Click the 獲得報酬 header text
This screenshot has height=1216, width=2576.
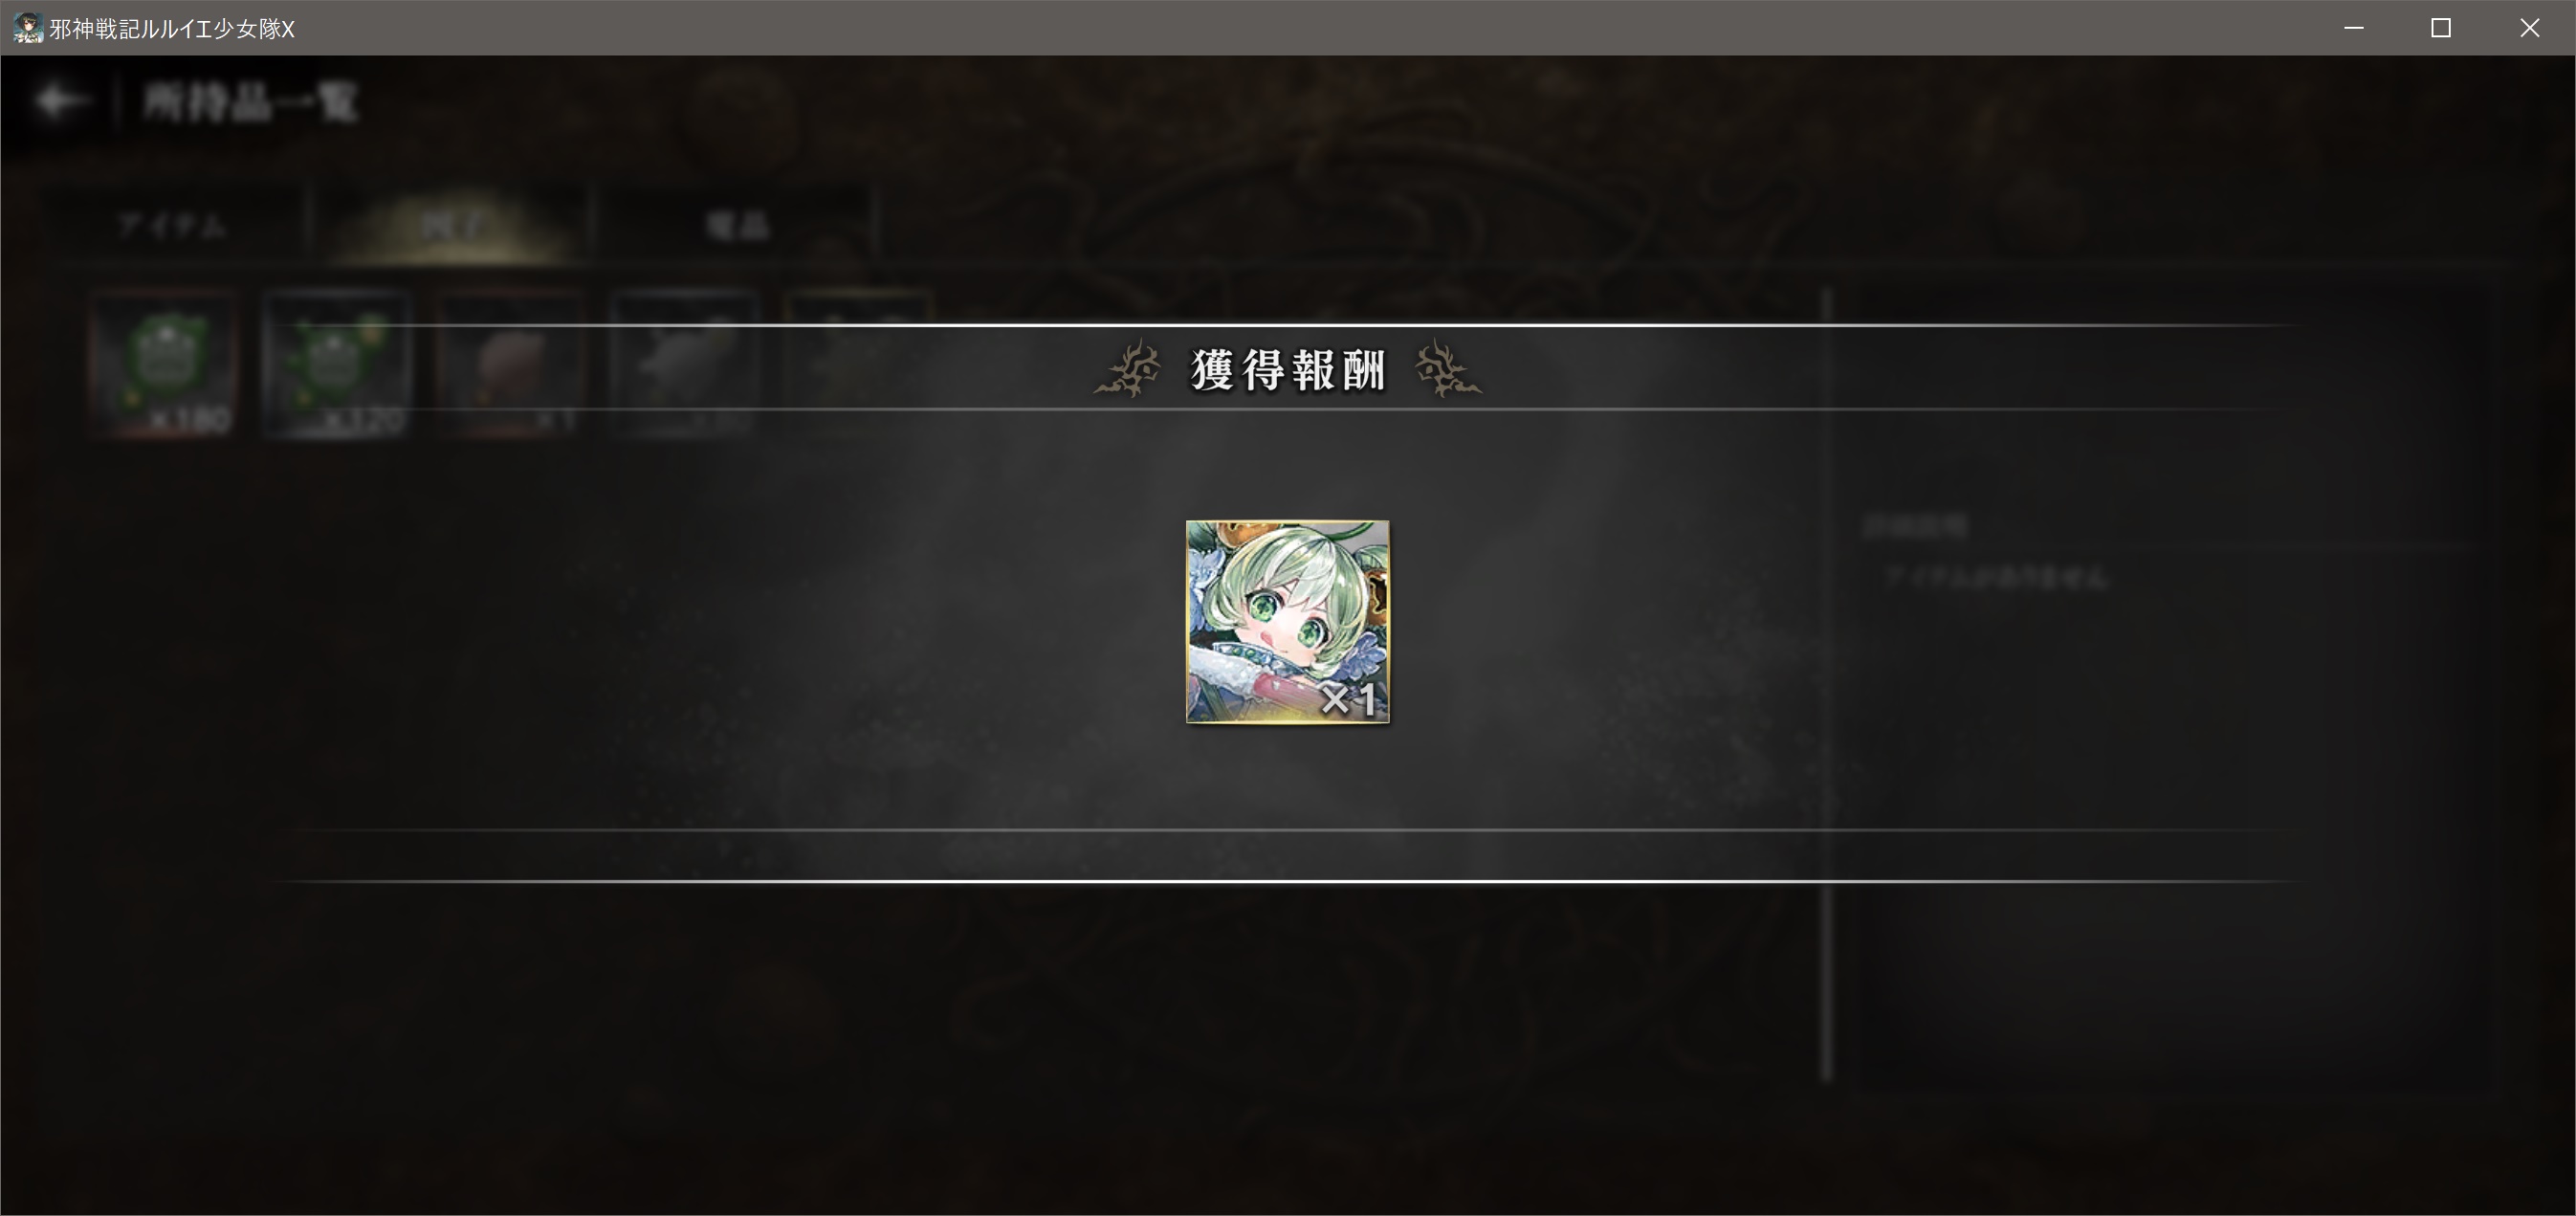pyautogui.click(x=1288, y=370)
